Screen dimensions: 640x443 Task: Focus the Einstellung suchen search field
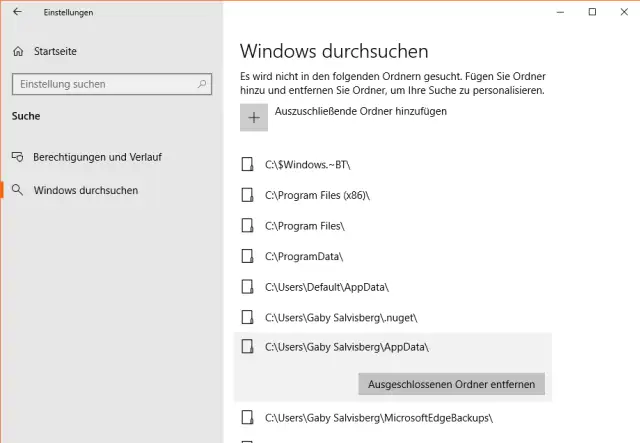tap(100, 84)
